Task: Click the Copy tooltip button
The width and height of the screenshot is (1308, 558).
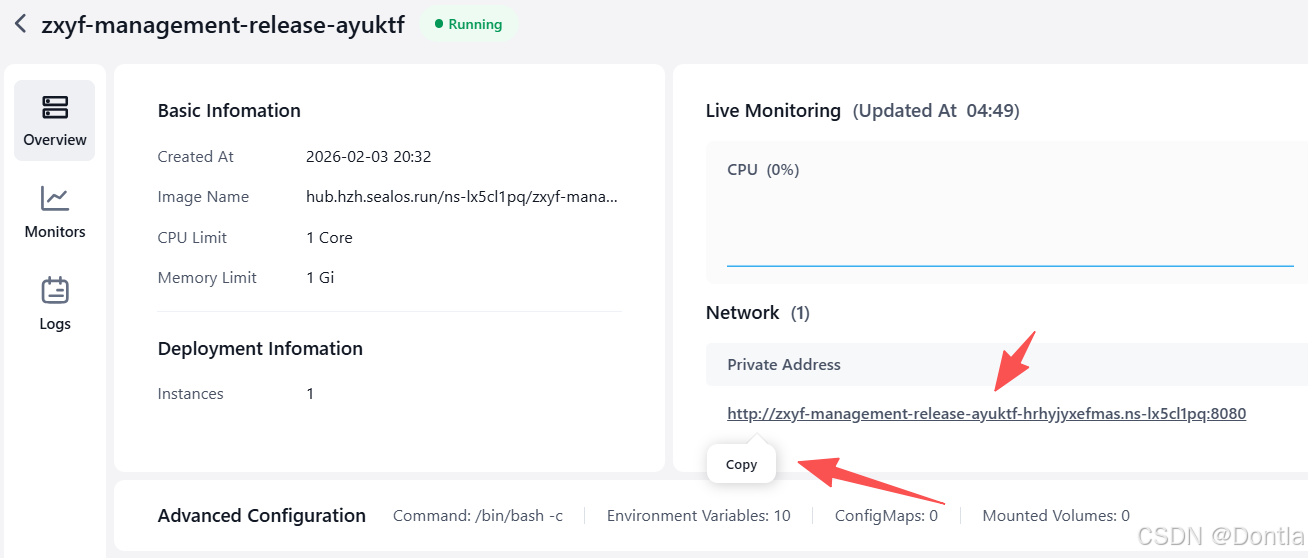Action: [x=741, y=464]
